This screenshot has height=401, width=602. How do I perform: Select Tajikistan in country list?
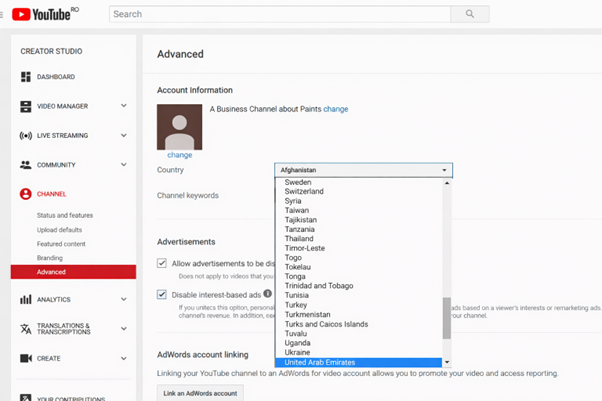point(359,220)
